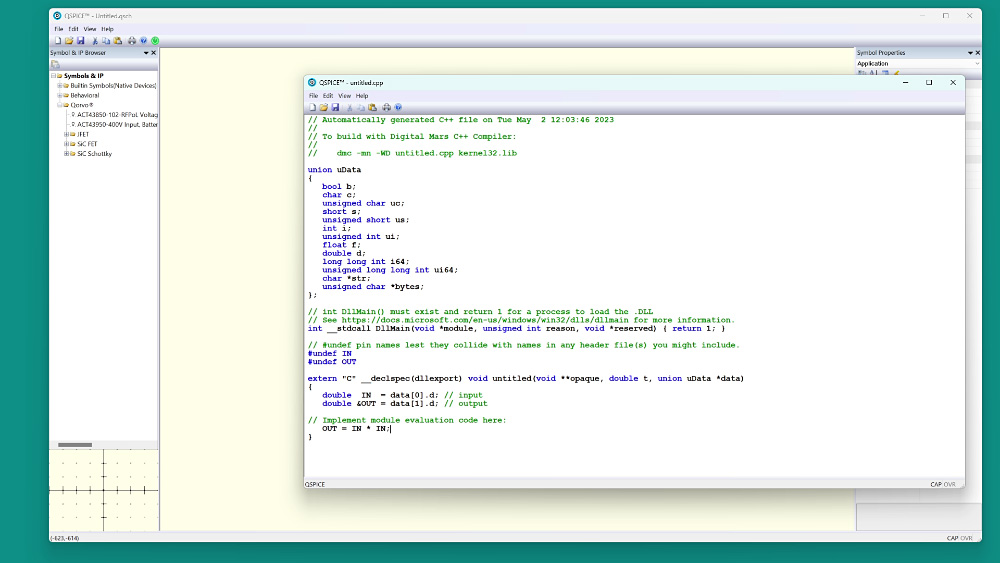Click the '#undef OUT' line in editor

click(332, 362)
